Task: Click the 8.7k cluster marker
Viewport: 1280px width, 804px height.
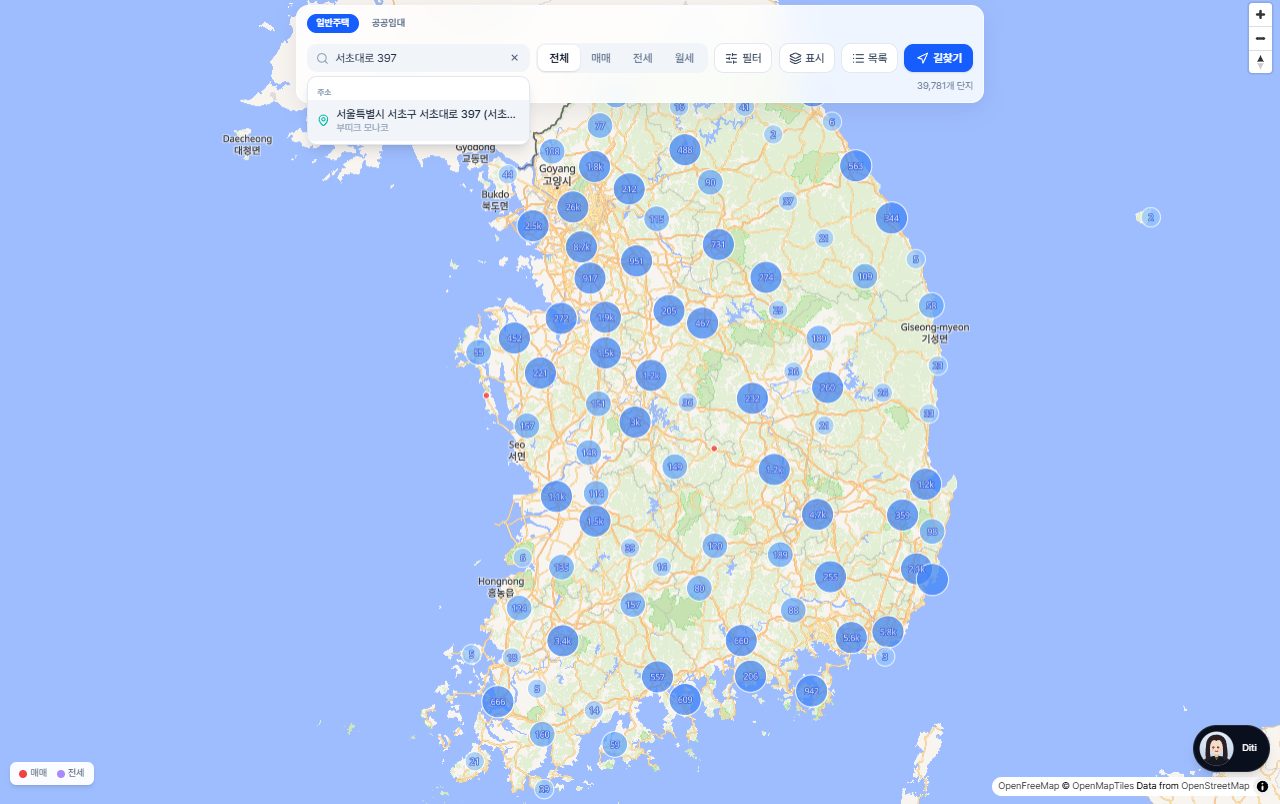Action: [581, 246]
